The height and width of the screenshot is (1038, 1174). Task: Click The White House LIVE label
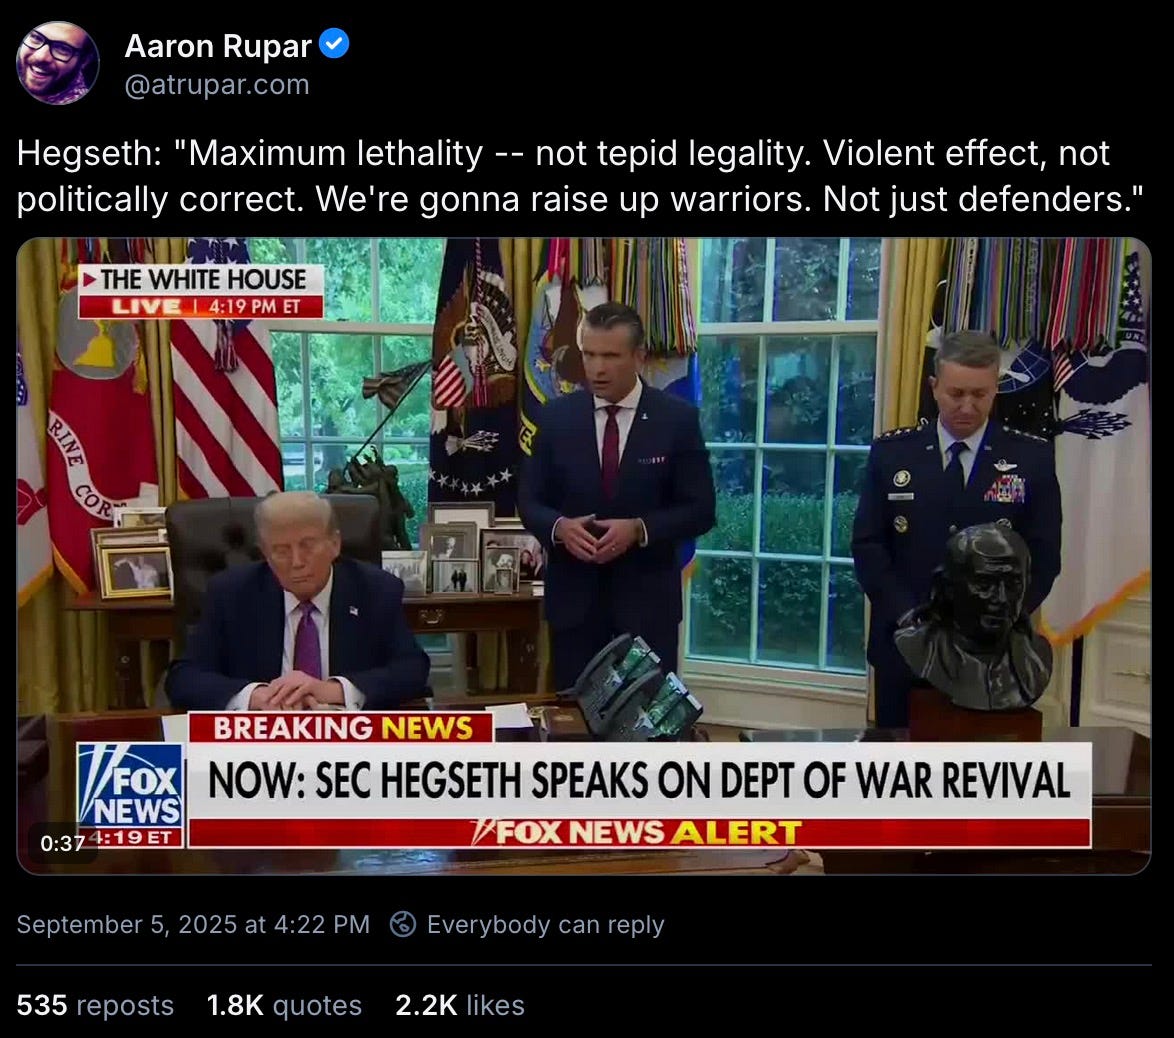point(201,291)
